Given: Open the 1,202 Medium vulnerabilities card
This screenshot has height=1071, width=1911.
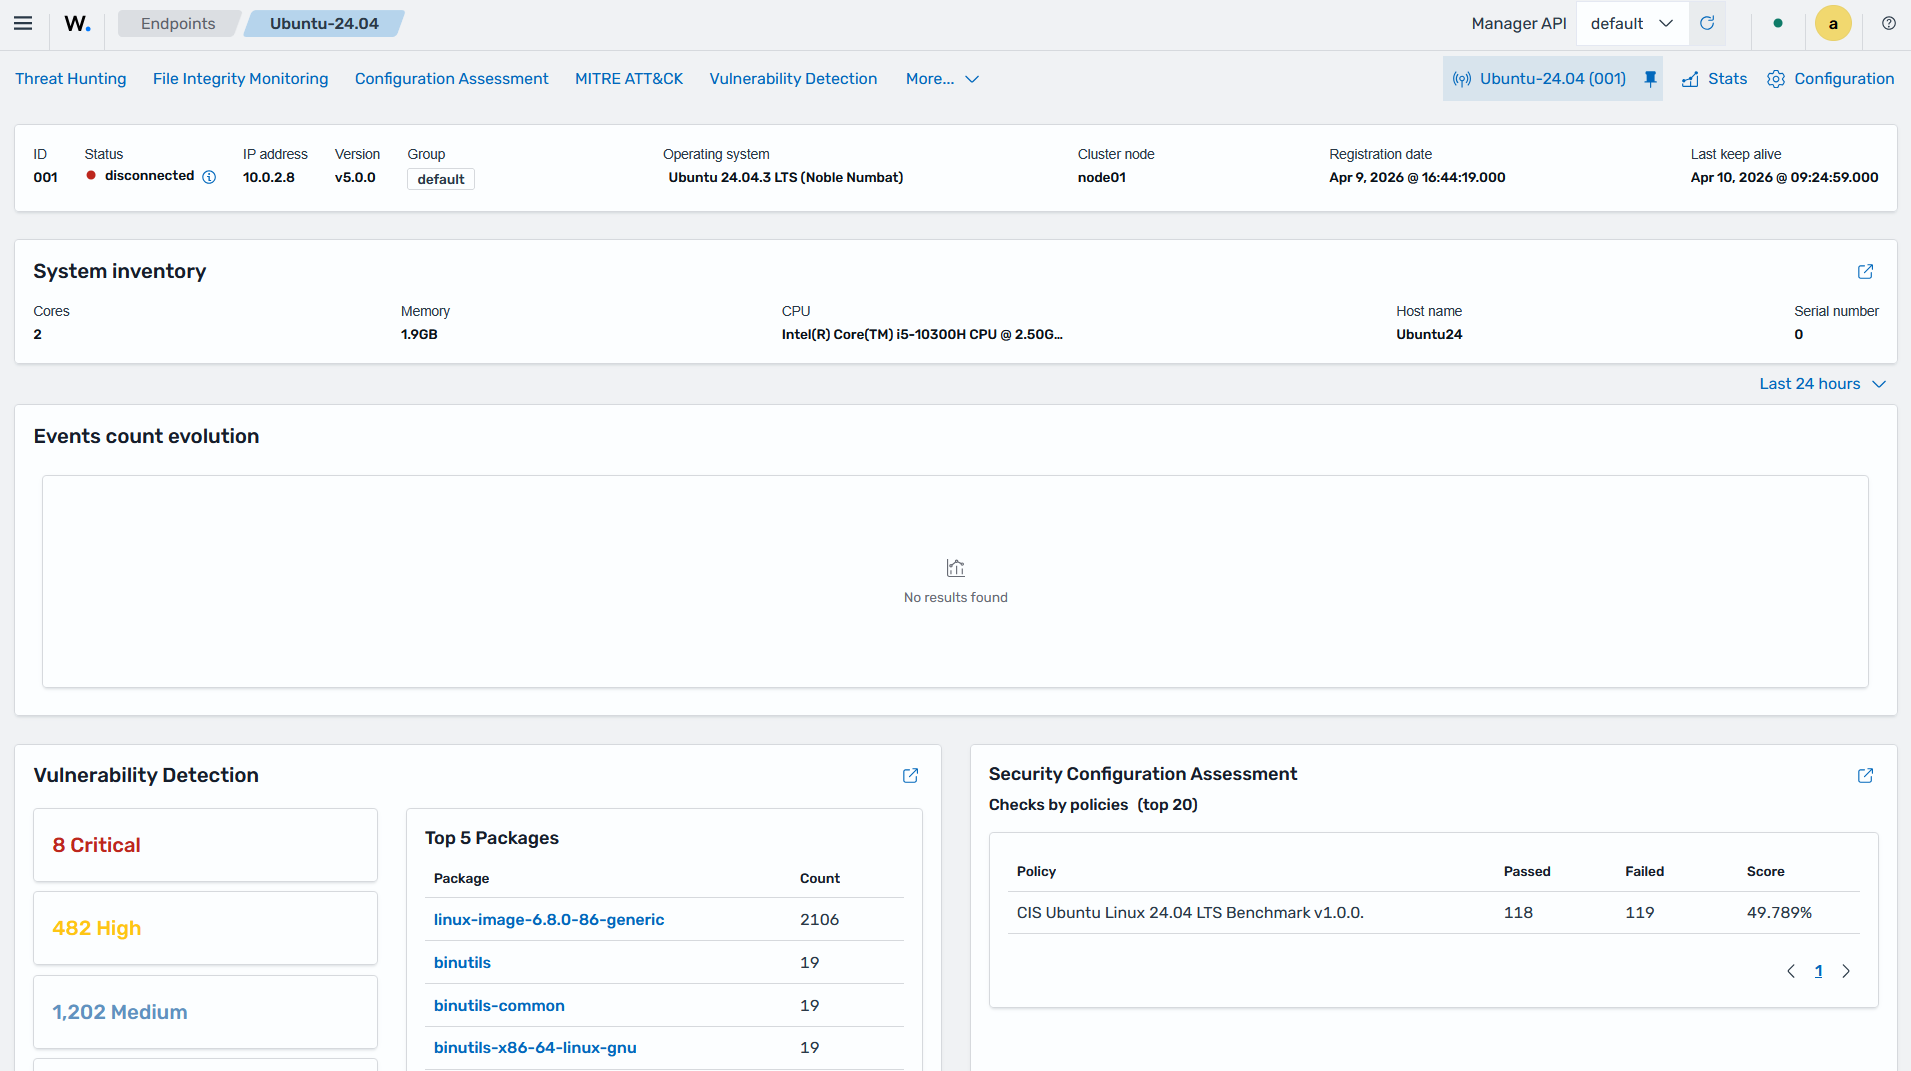Looking at the screenshot, I should point(205,1012).
